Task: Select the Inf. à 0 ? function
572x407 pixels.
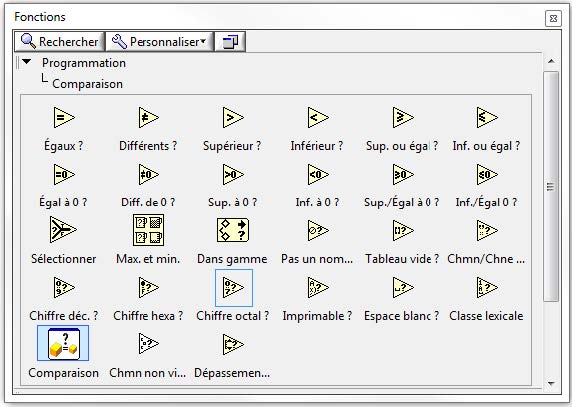Action: (x=318, y=174)
